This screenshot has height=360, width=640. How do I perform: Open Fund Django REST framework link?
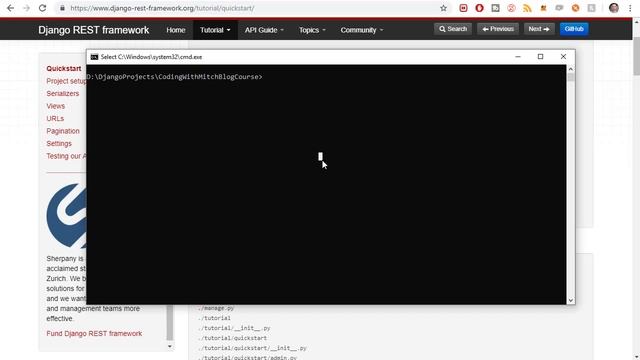click(94, 333)
